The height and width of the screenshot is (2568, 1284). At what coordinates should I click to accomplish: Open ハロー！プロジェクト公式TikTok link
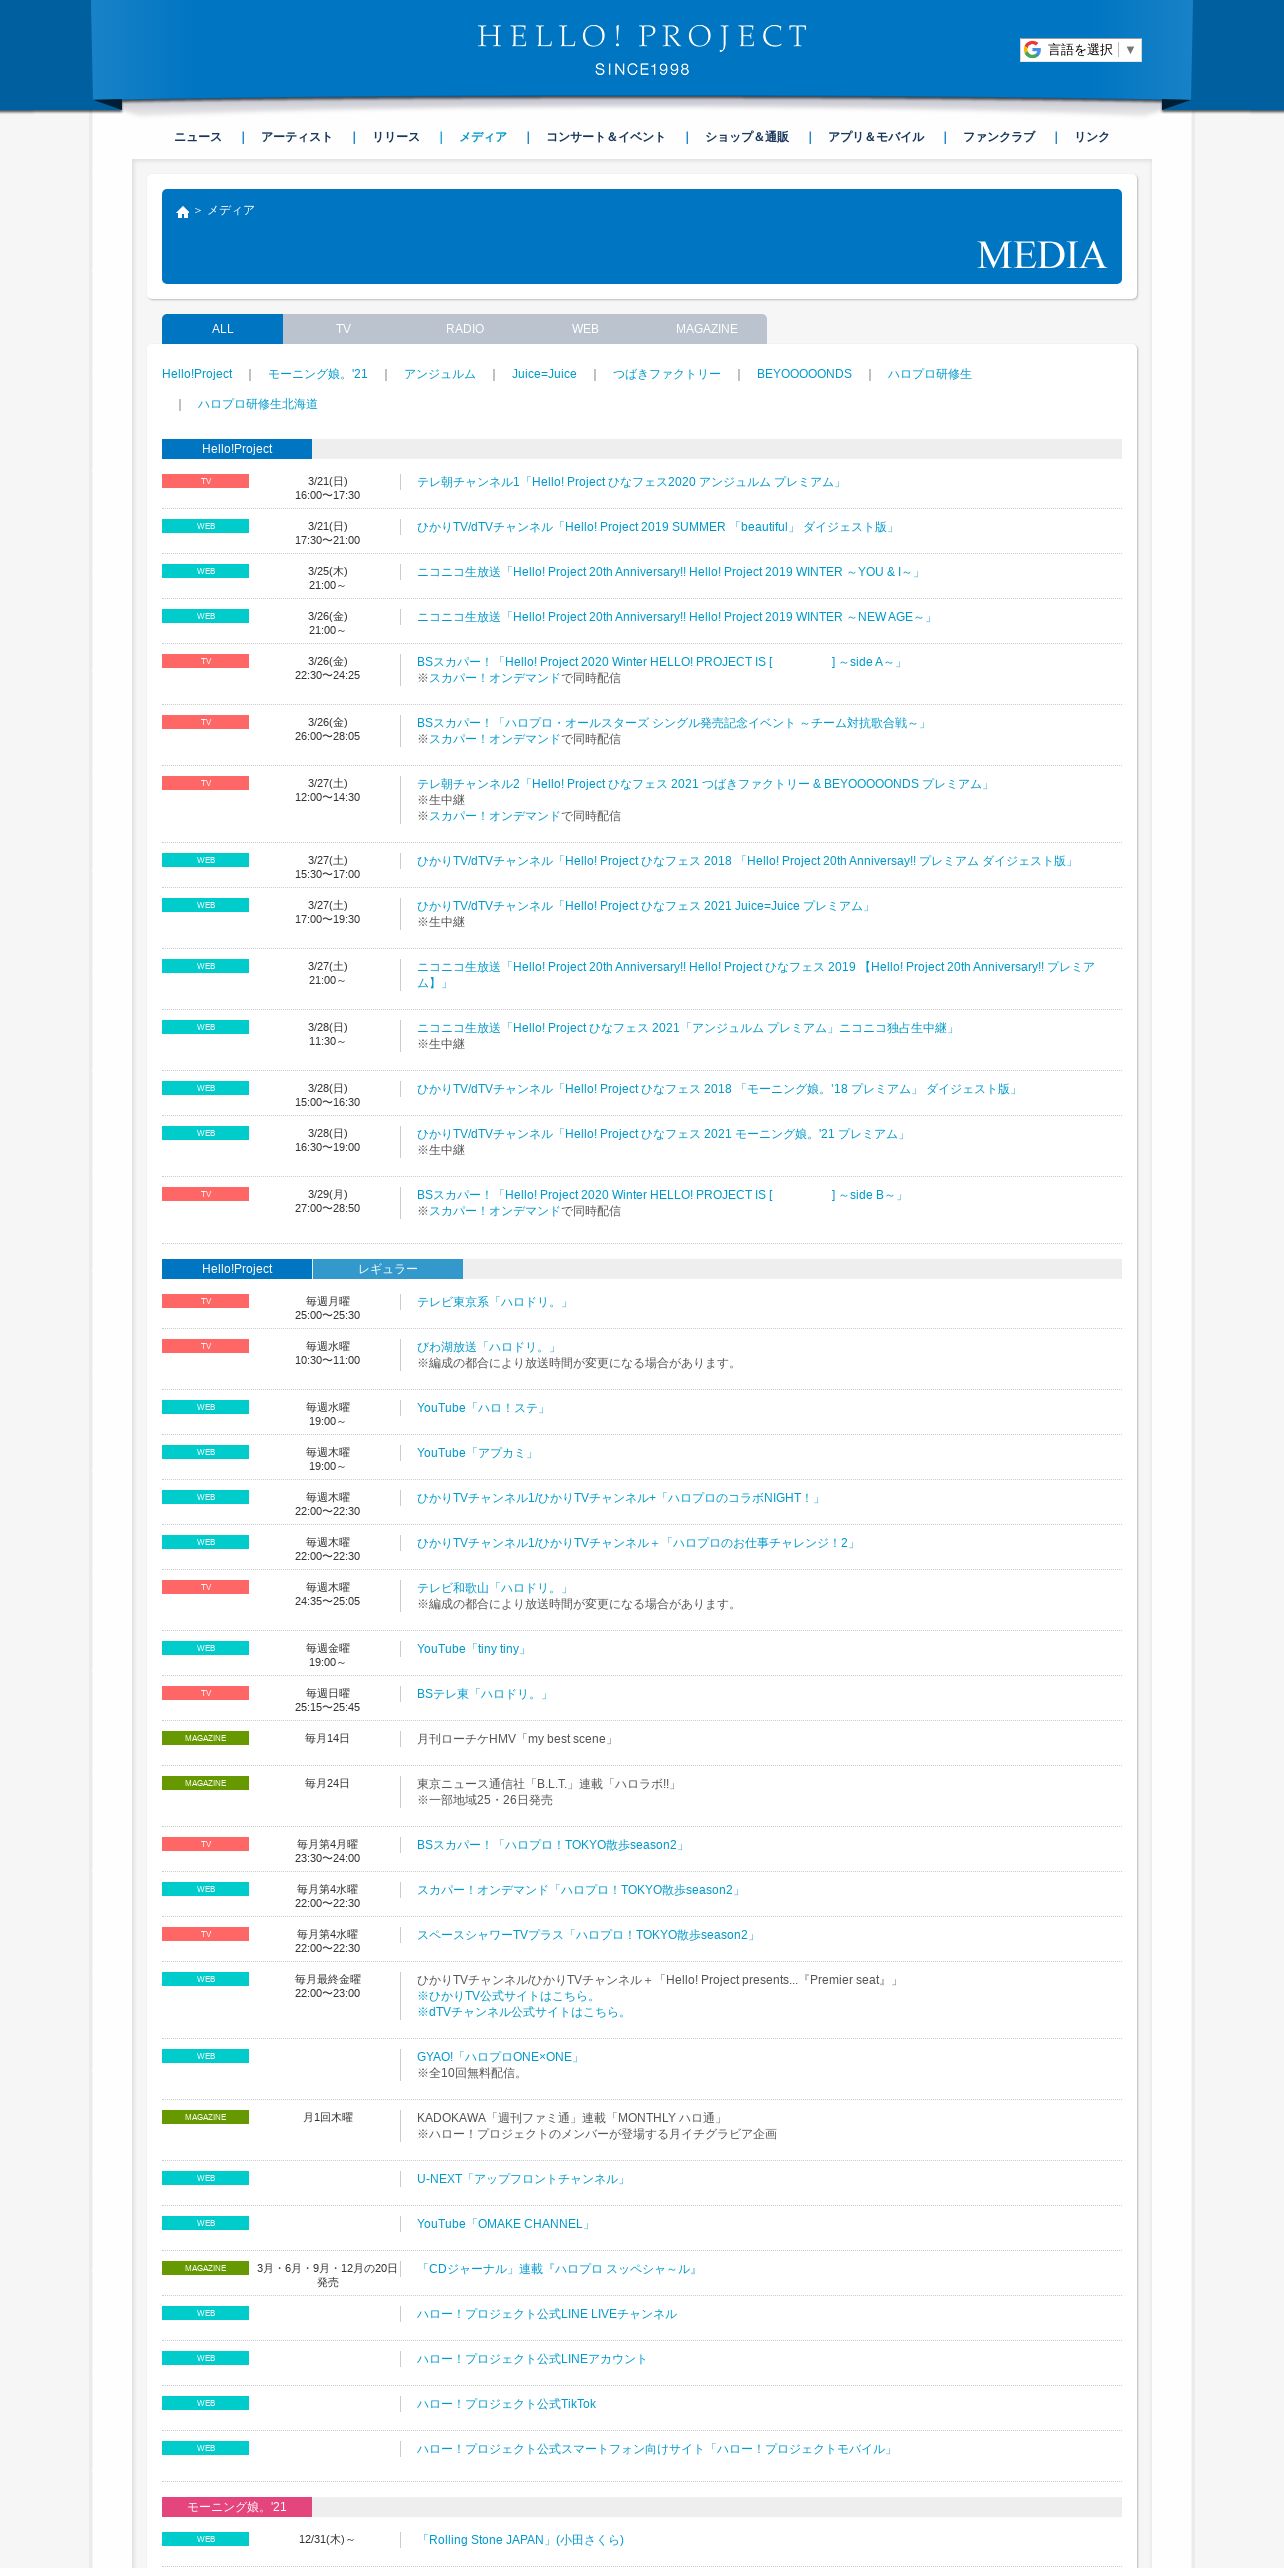point(507,2404)
